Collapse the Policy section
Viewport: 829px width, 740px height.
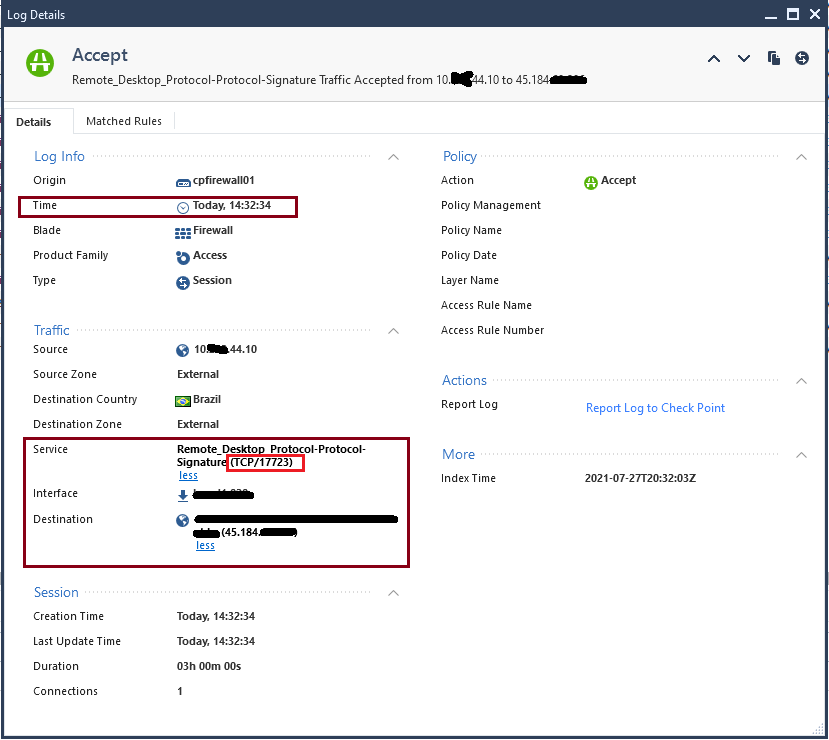point(802,157)
